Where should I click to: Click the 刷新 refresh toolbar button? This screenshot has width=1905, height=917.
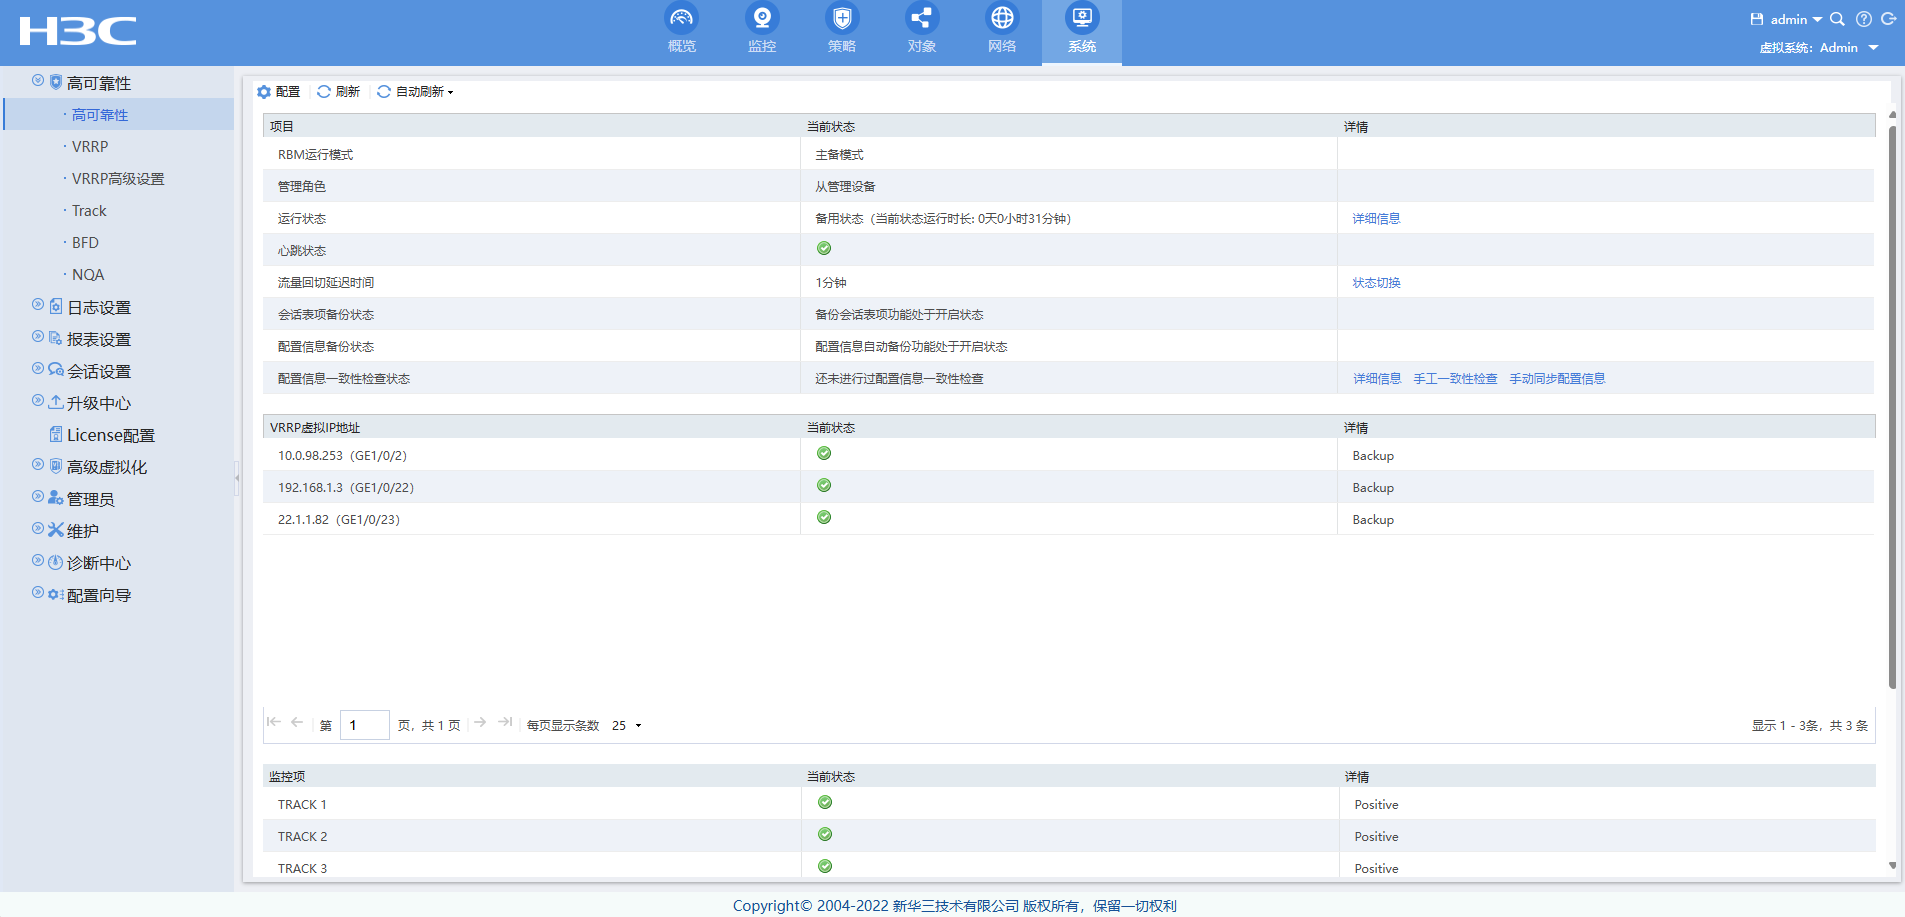coord(338,92)
